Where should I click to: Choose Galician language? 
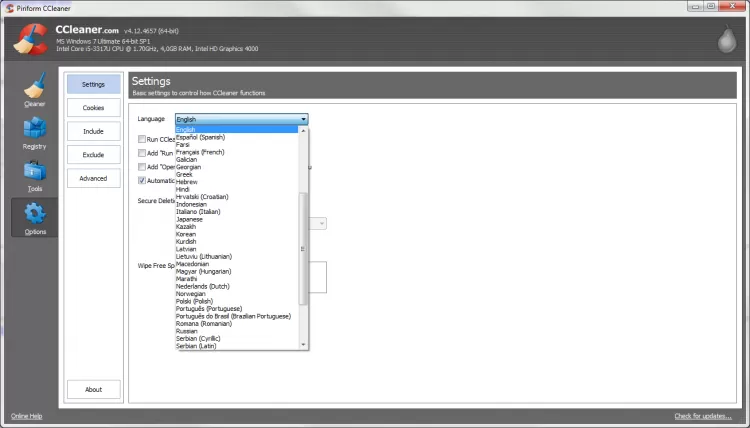tap(237, 159)
